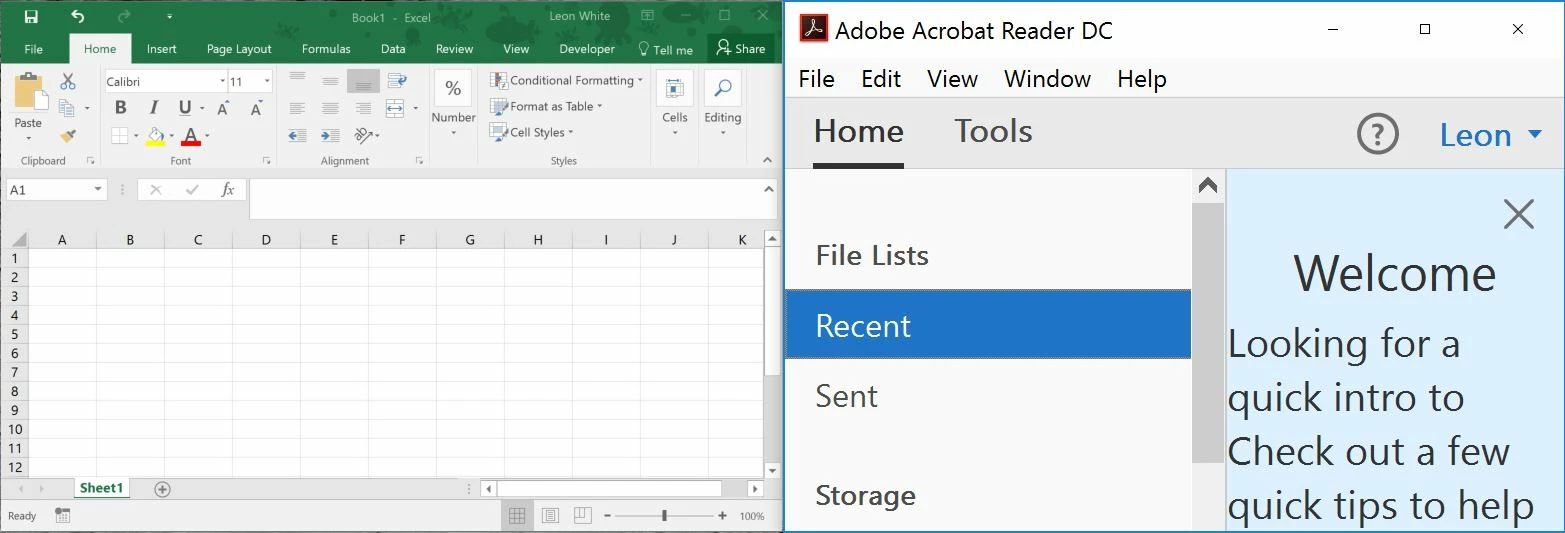1565x533 pixels.
Task: Click the Redo arrow in Excel
Action: [124, 17]
